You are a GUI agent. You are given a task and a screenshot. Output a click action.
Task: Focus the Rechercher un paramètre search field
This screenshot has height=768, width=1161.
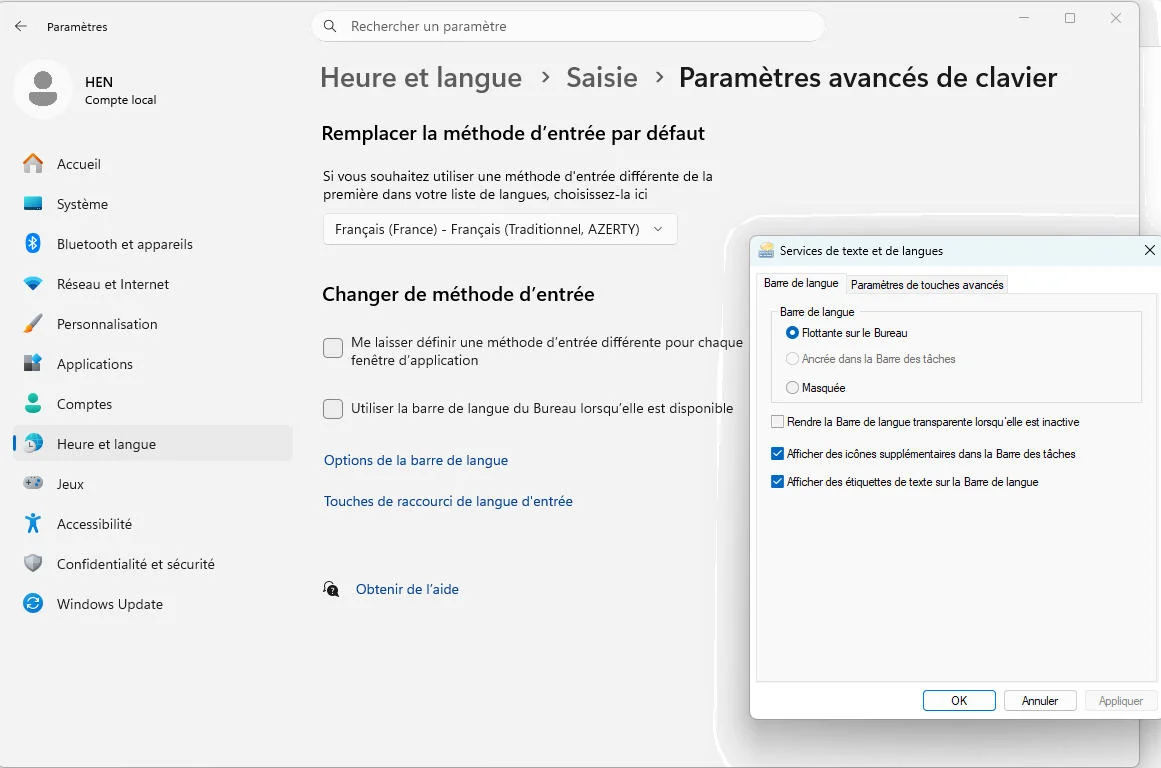pyautogui.click(x=568, y=26)
